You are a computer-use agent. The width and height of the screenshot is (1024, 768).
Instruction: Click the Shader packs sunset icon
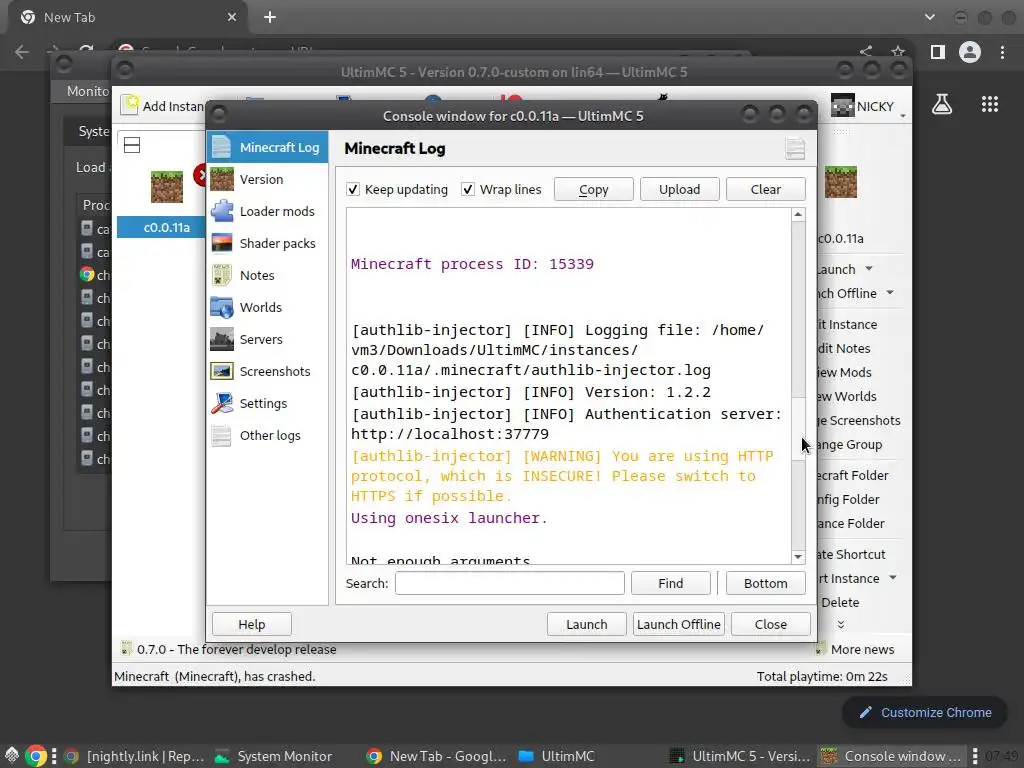(222, 243)
